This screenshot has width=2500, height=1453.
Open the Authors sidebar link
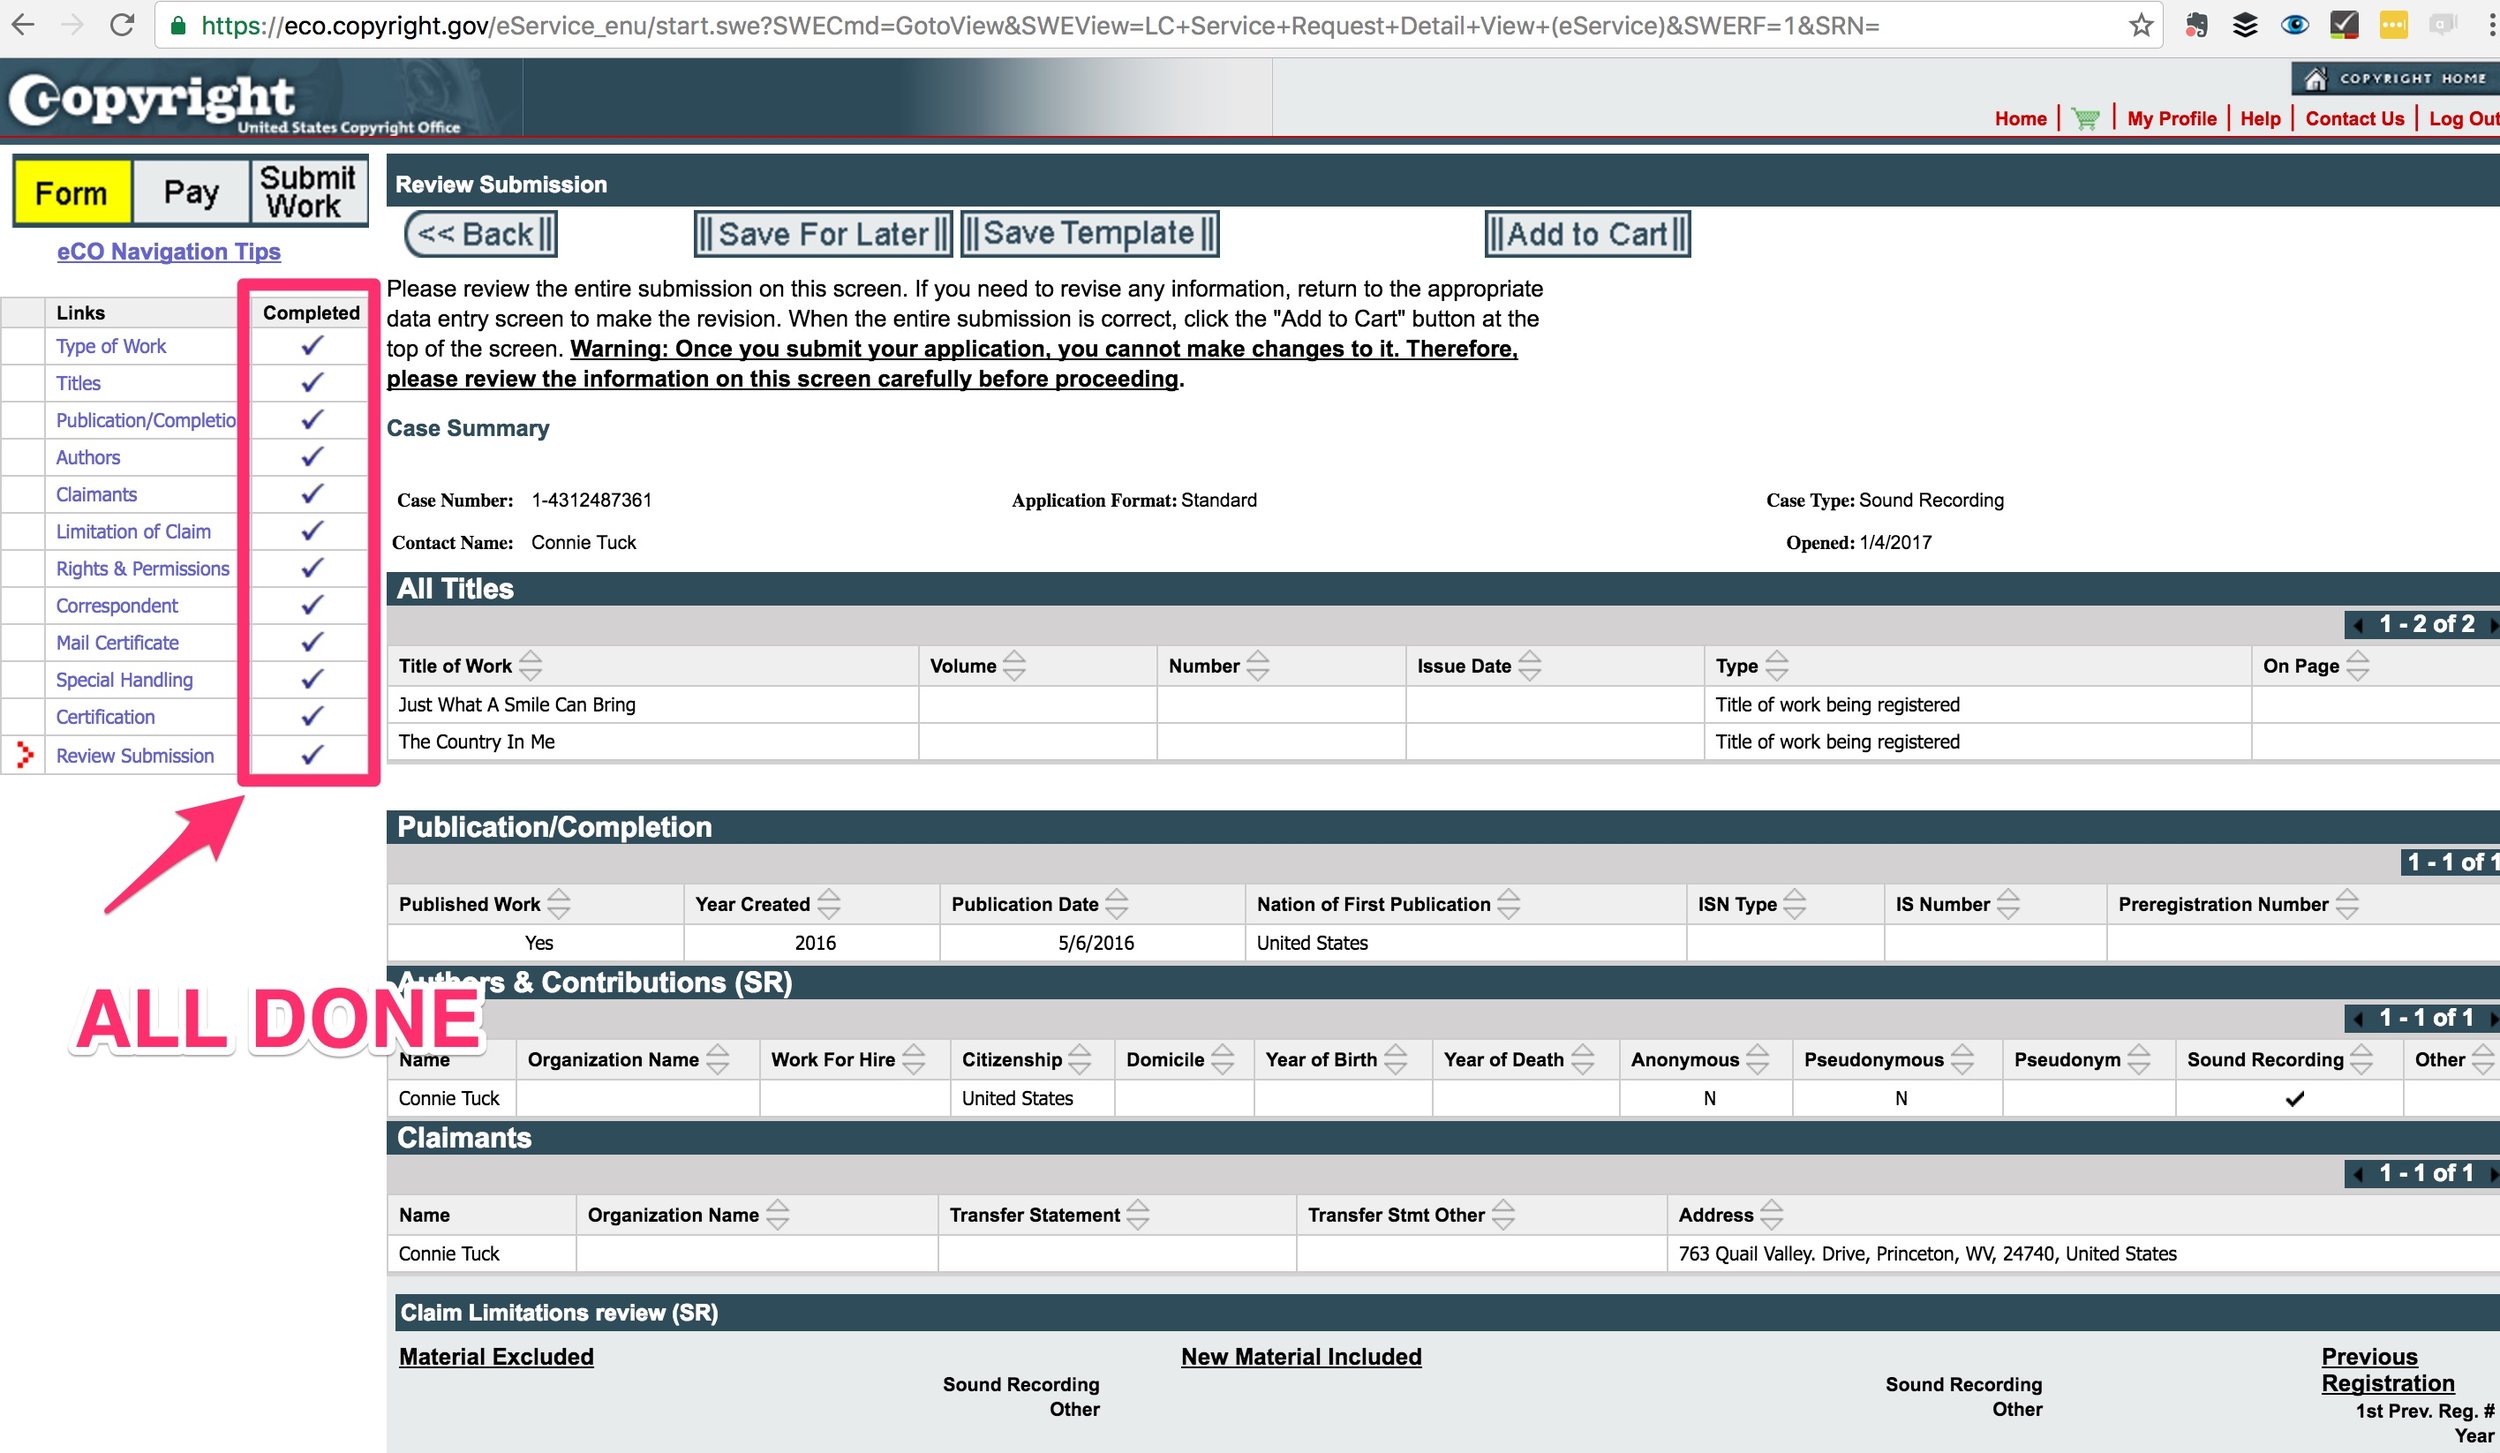point(88,457)
